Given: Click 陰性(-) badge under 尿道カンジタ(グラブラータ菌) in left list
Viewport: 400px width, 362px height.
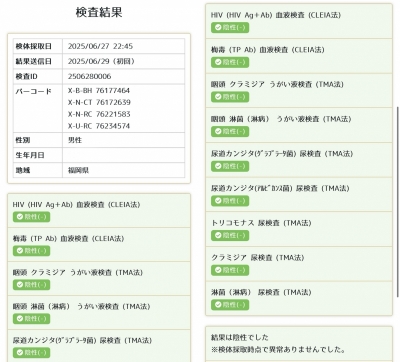Looking at the screenshot, I should point(32,353).
